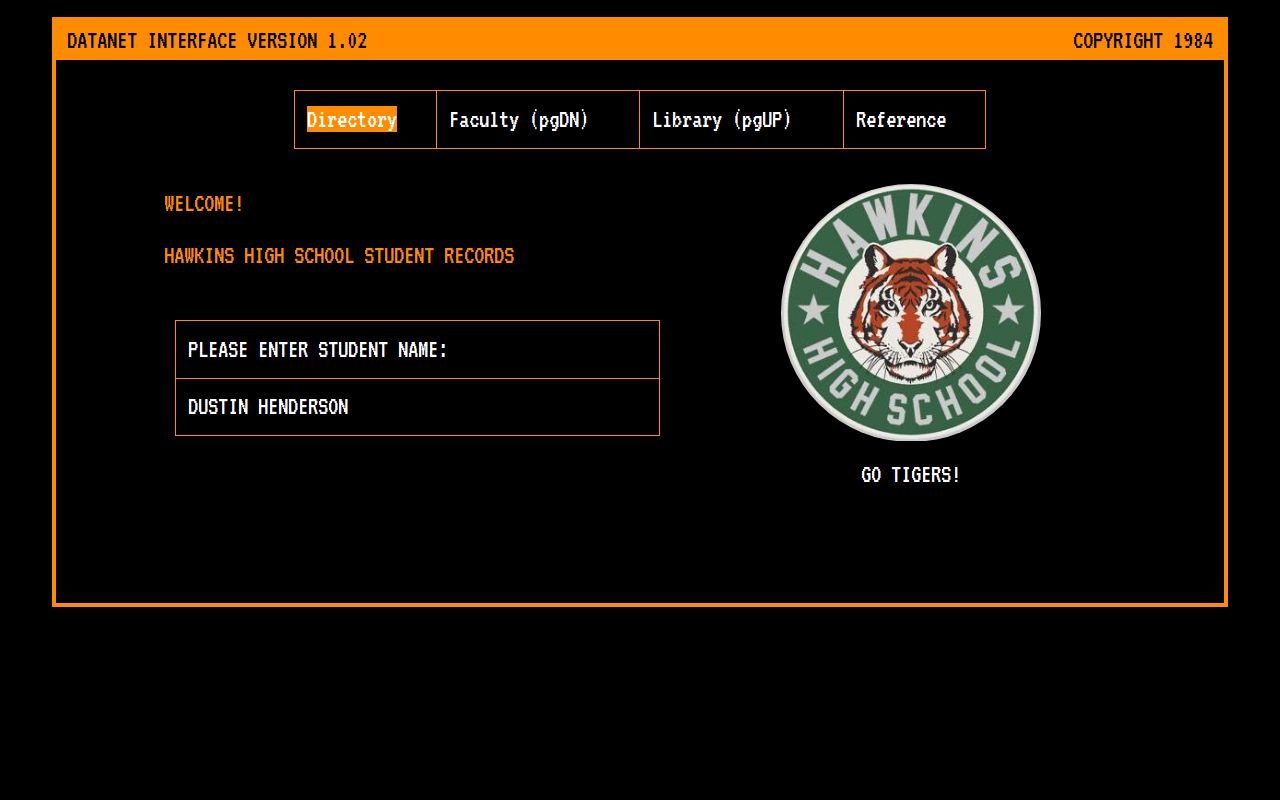The width and height of the screenshot is (1280, 800).
Task: Click the WELCOME! heading
Action: (x=204, y=204)
